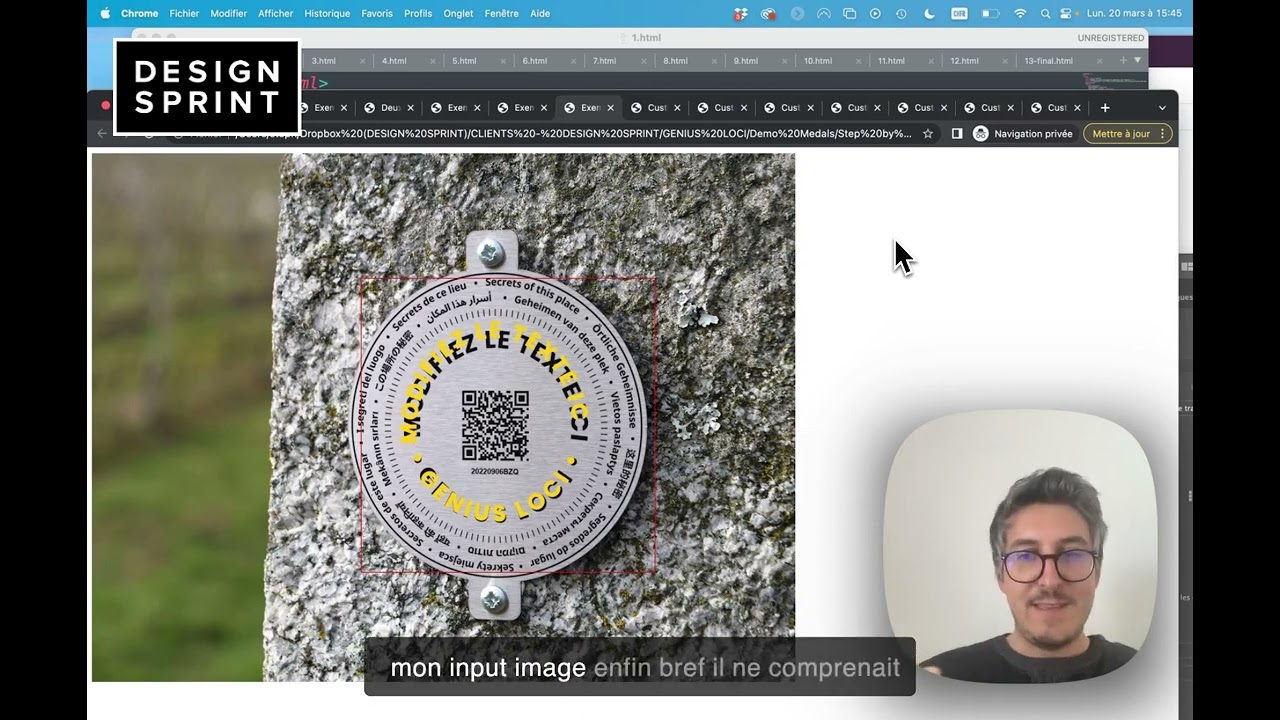This screenshot has height=720, width=1280.
Task: Open the Control Center icon
Action: [1067, 13]
